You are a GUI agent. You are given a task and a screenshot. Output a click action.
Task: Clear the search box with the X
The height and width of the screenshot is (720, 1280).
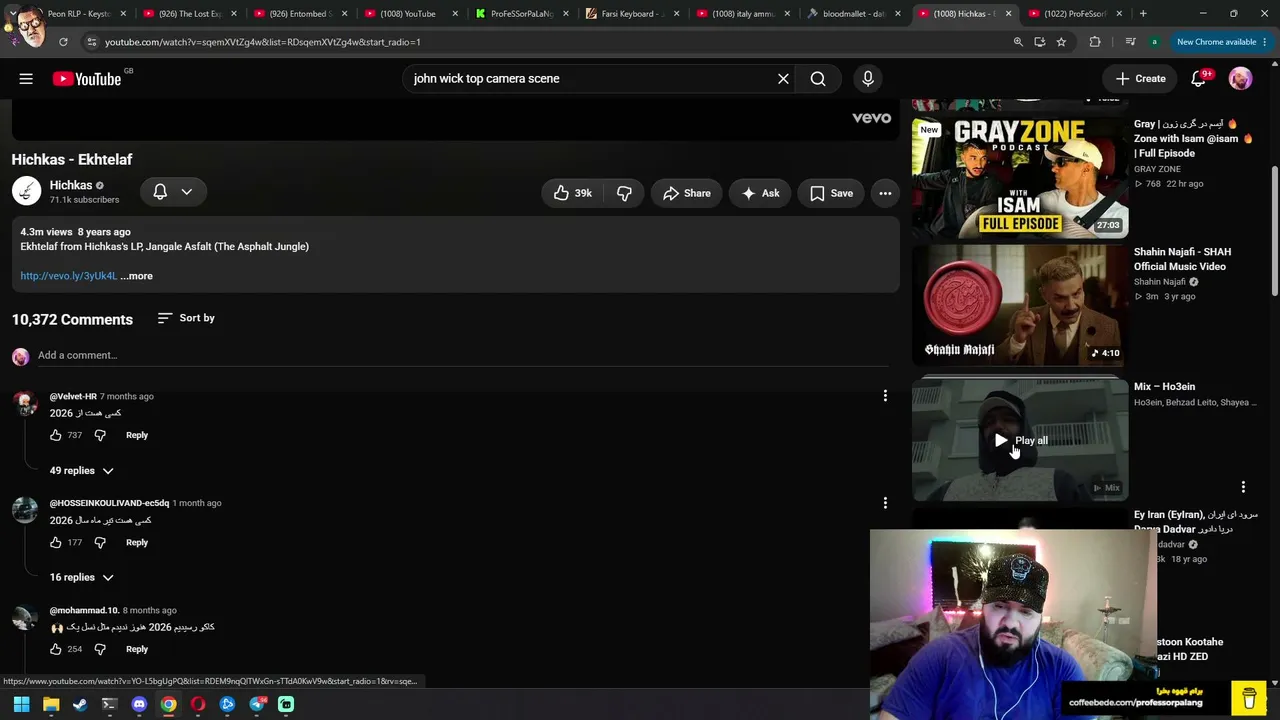click(783, 79)
